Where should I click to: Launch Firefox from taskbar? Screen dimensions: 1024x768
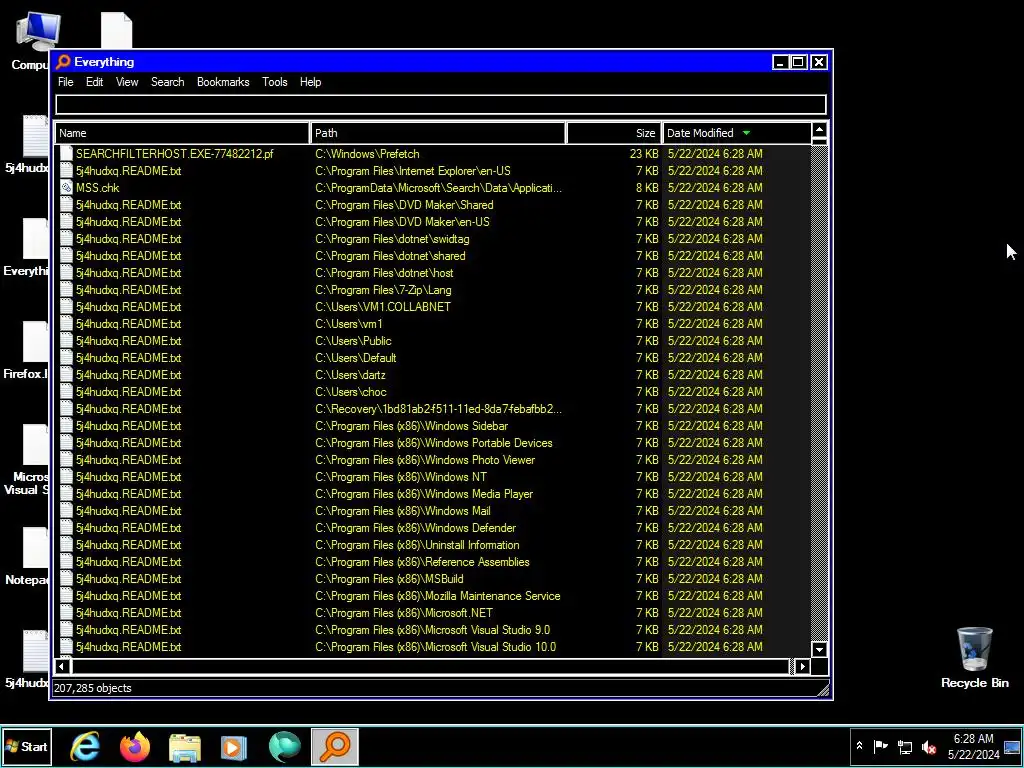(x=135, y=746)
